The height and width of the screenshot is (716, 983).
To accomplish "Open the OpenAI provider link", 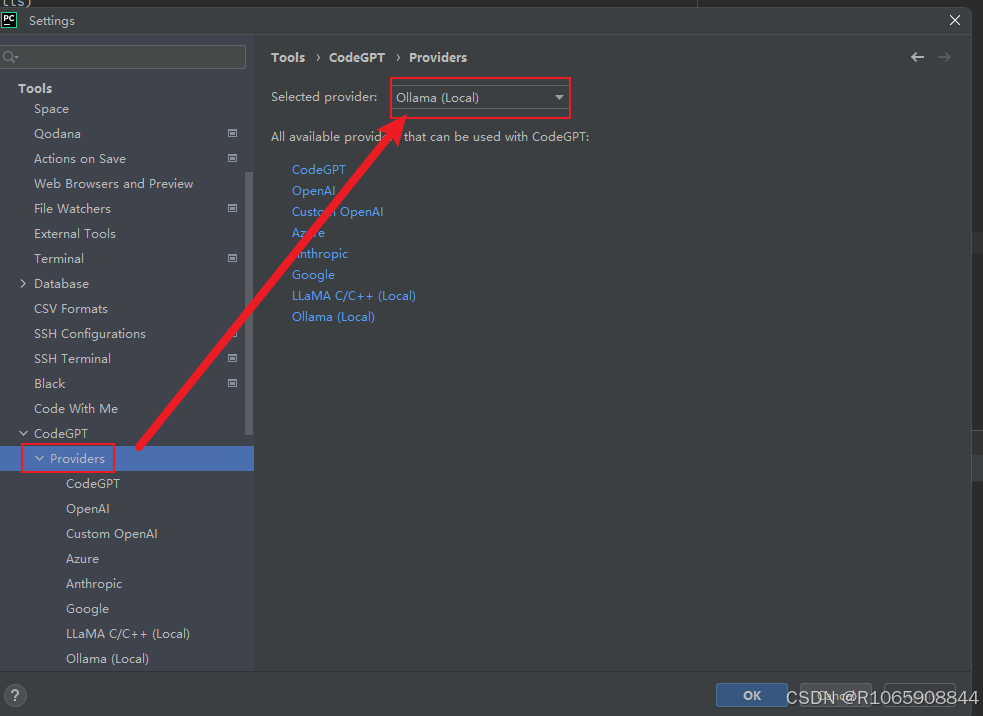I will tap(313, 191).
